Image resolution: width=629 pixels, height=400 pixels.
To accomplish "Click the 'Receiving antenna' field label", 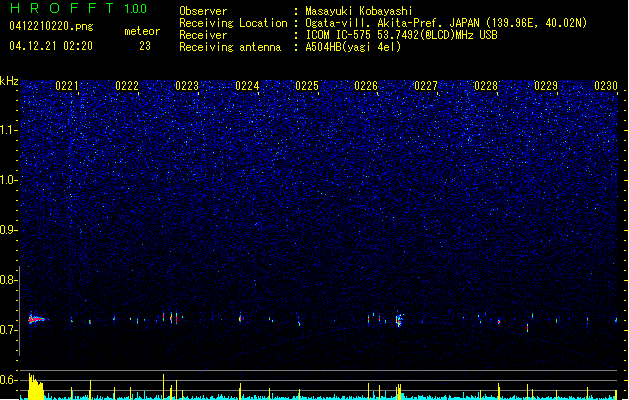I will click(x=230, y=47).
